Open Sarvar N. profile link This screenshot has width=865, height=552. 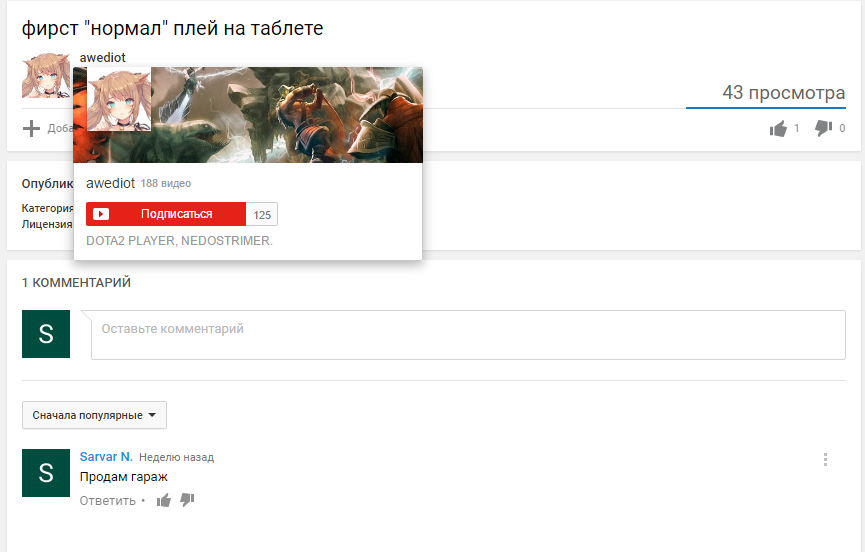point(106,457)
